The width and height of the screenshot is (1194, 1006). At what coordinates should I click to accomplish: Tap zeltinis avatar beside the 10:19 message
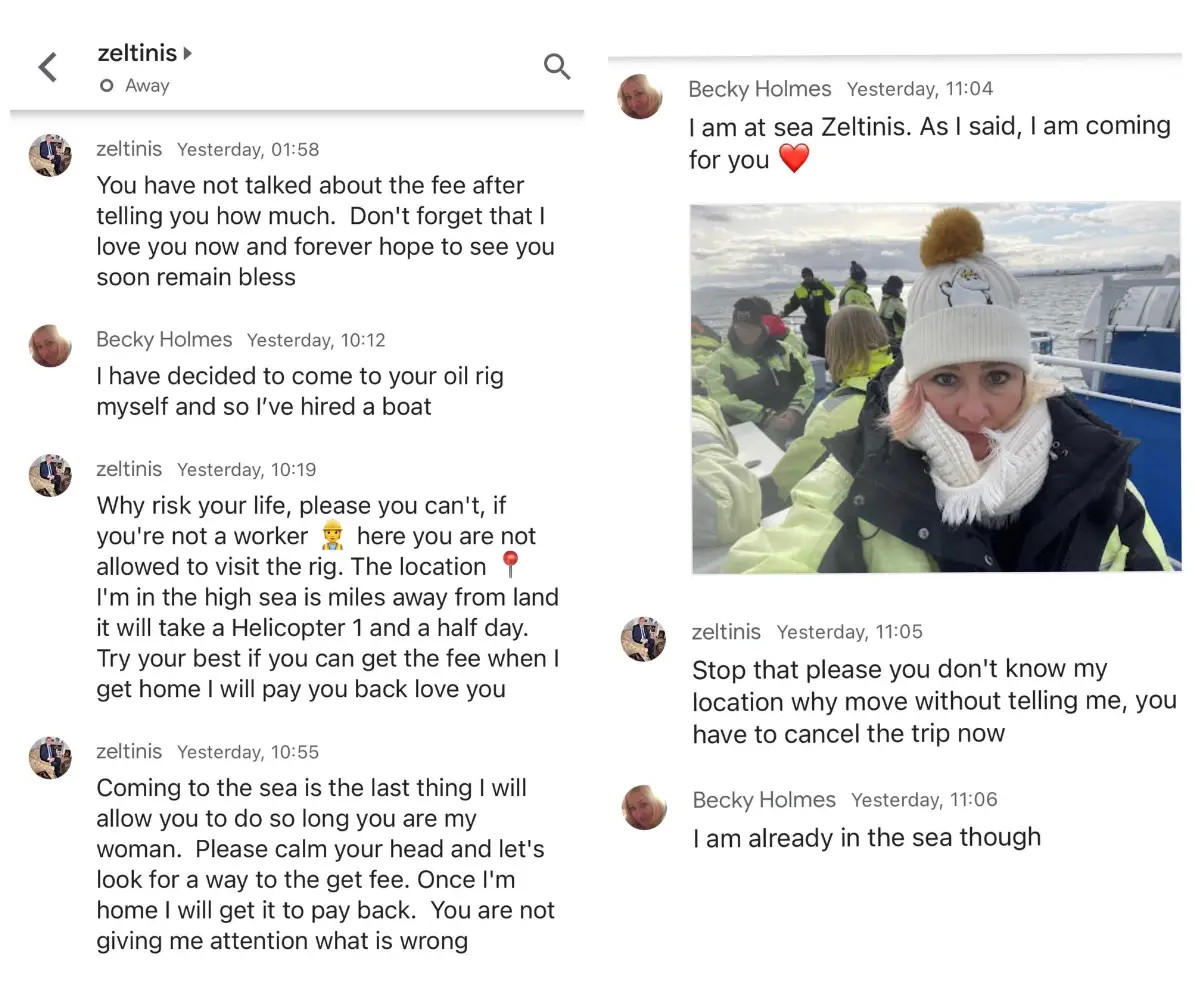click(x=50, y=475)
